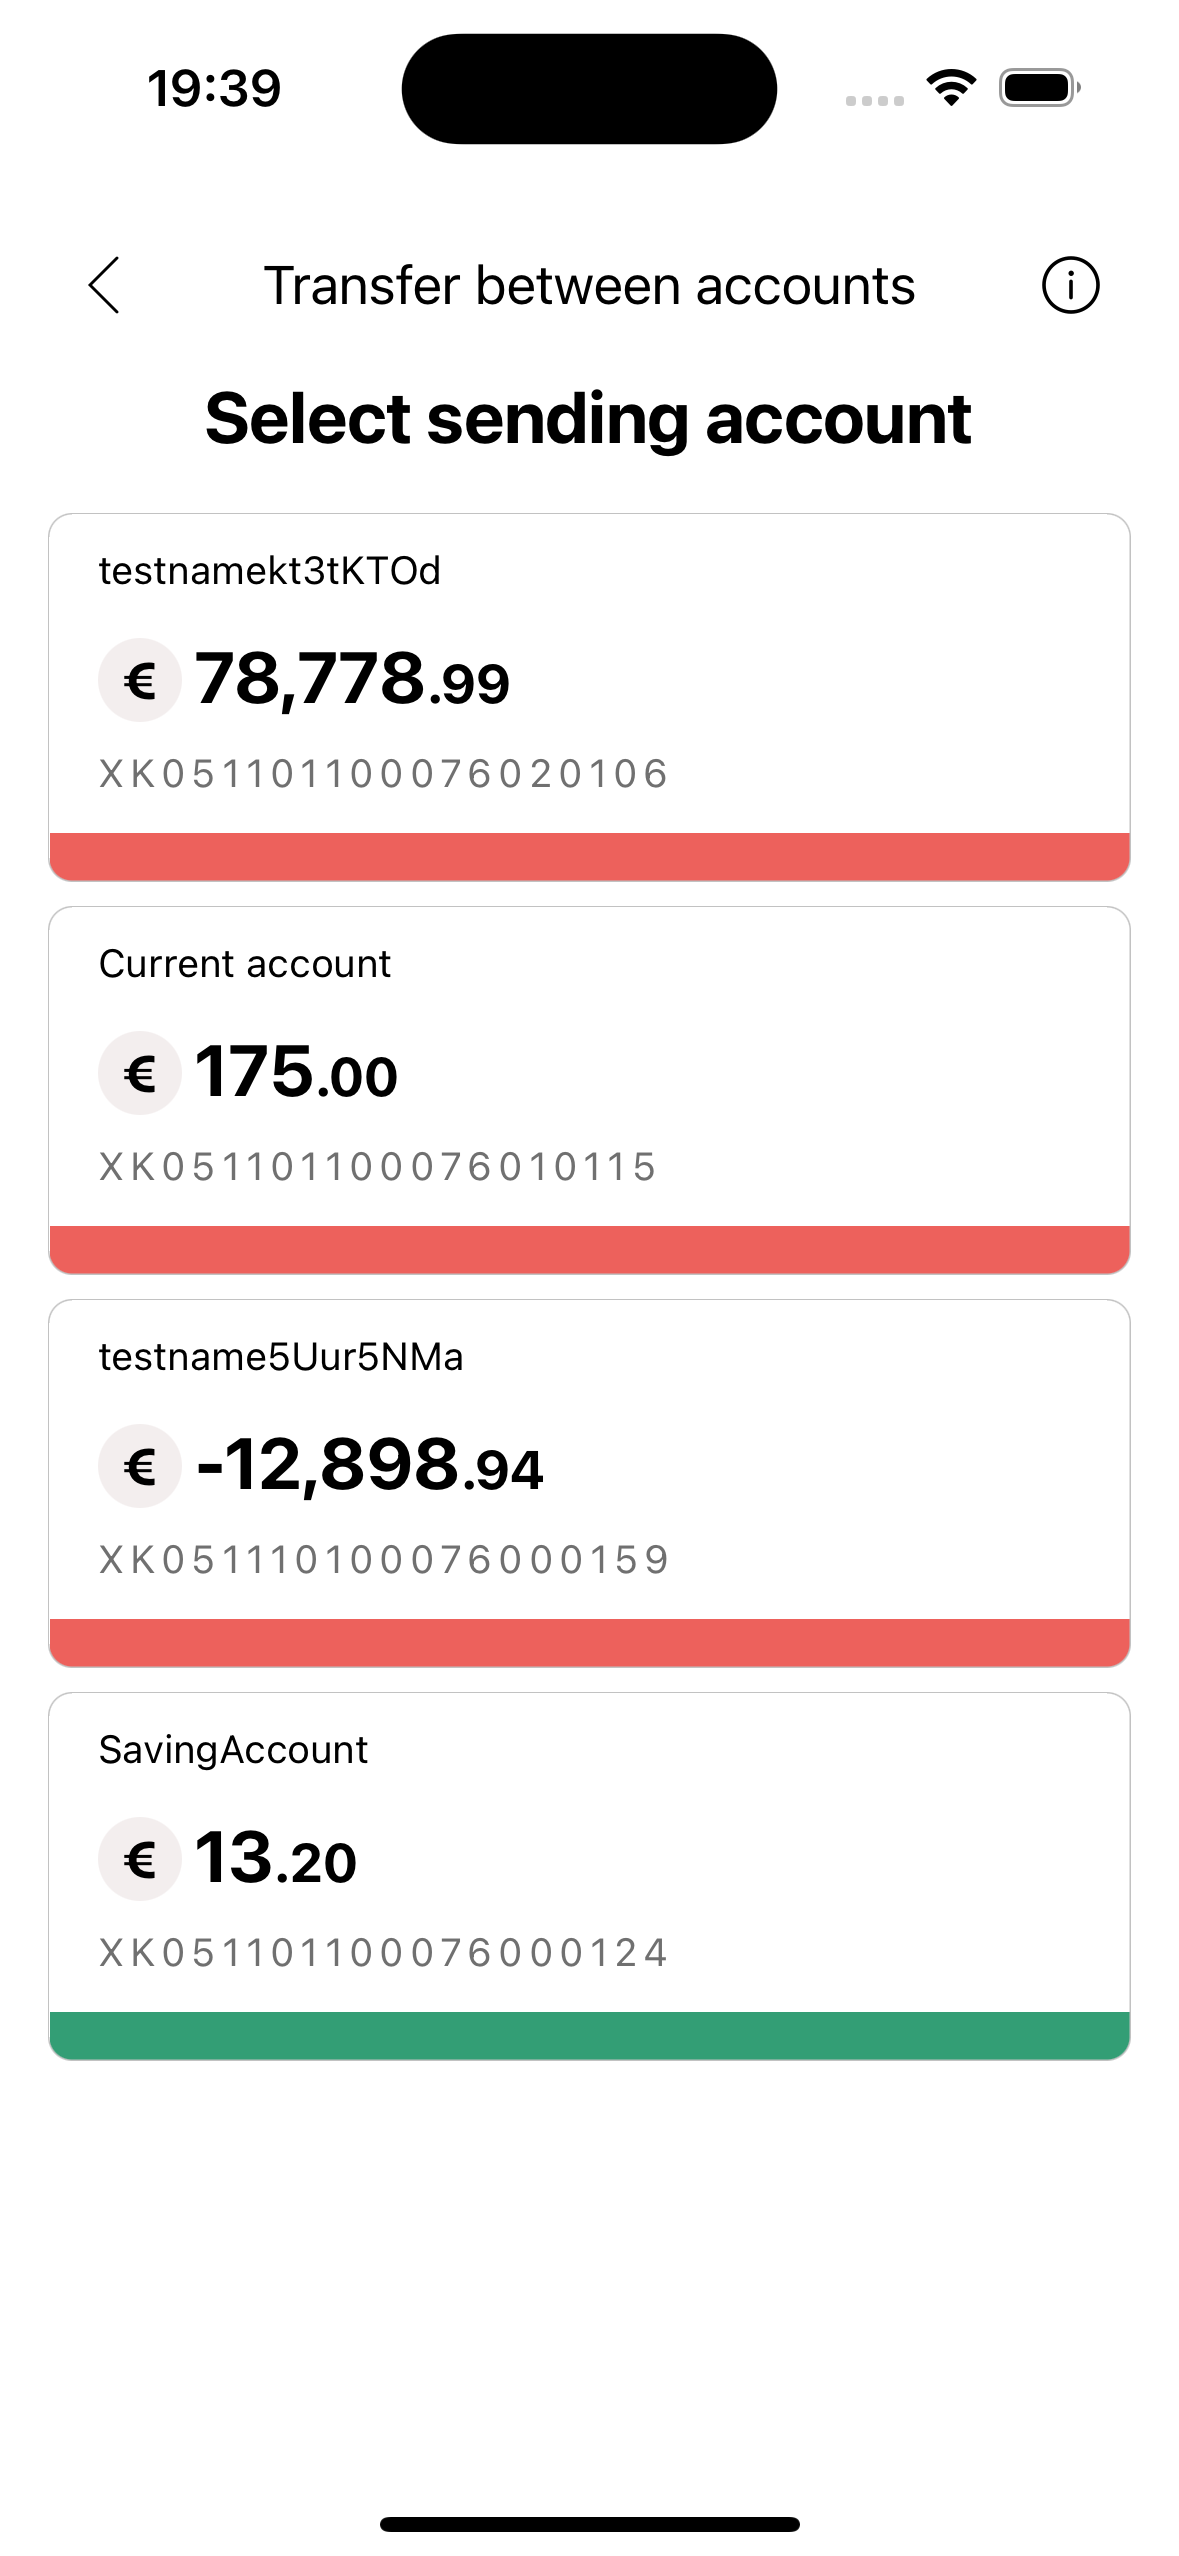Tap euro icon on testname5Uur5NMa account
The image size is (1179, 2556).
point(140,1466)
